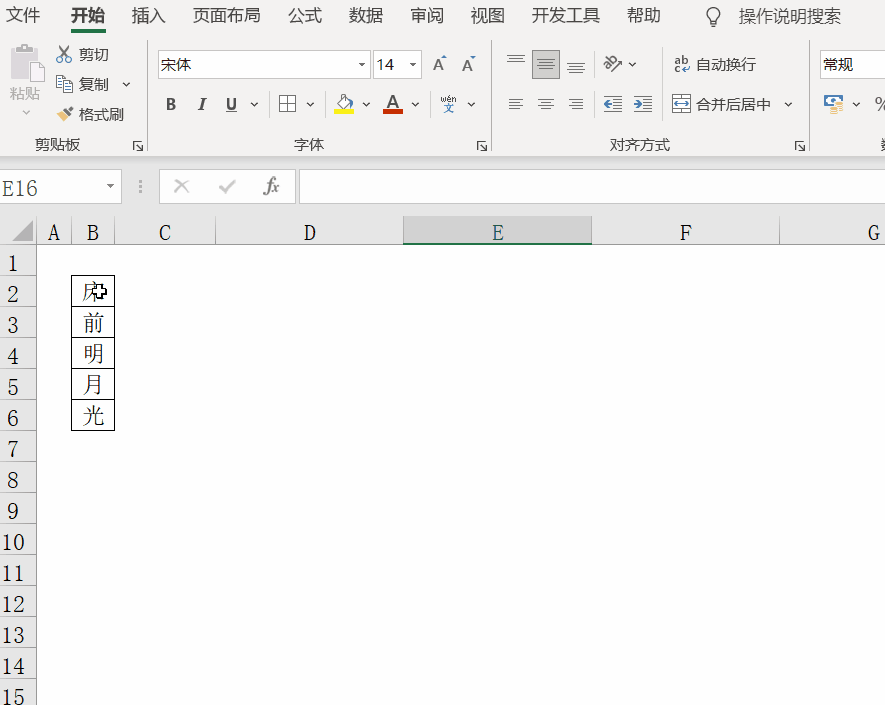This screenshot has width=885, height=705.
Task: Switch to the 数据 Data tab
Action: coord(366,15)
